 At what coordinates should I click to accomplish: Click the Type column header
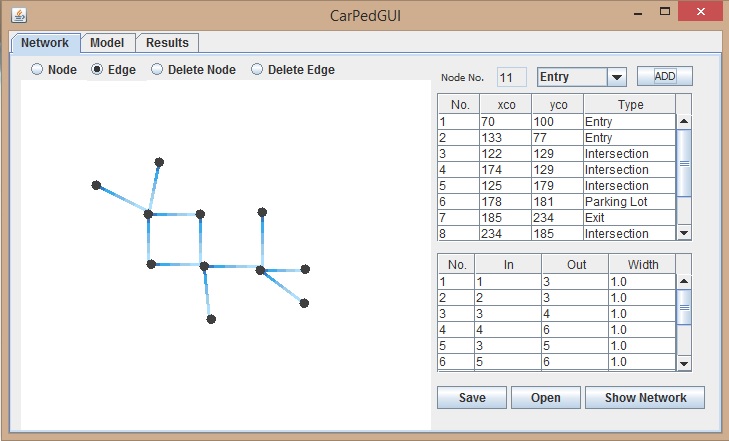(x=629, y=104)
